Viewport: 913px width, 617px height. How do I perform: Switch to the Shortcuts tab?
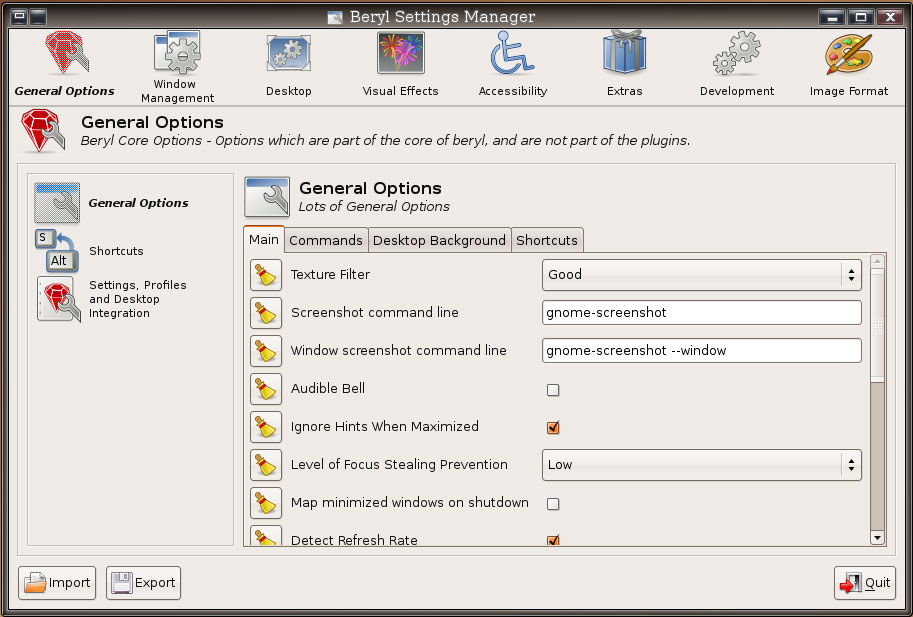click(x=547, y=240)
